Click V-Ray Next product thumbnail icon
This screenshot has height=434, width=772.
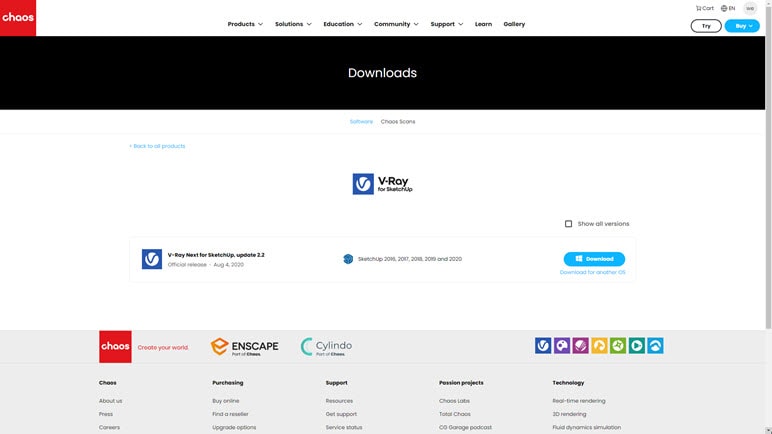152,259
